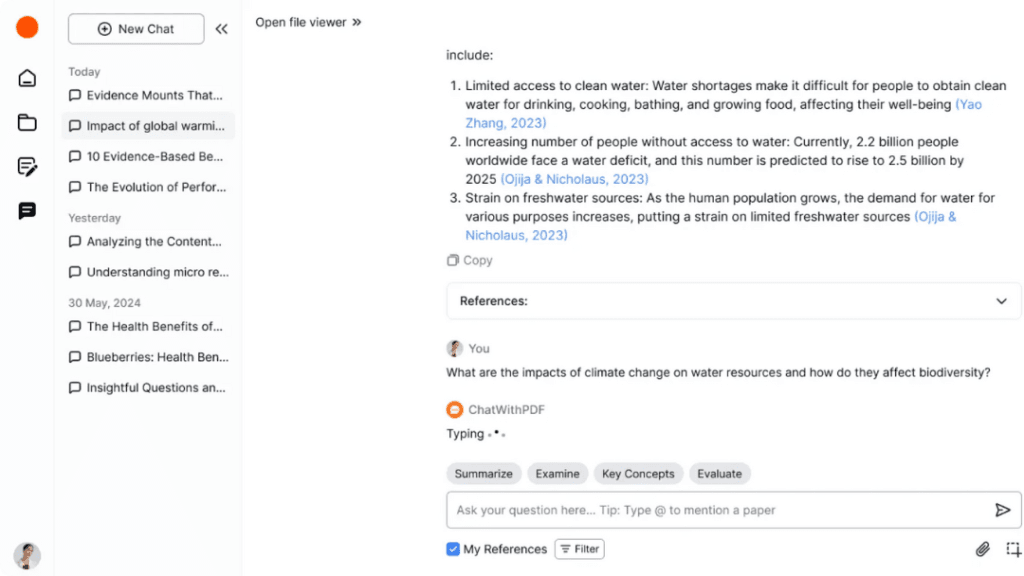Open the Filter button

click(579, 549)
